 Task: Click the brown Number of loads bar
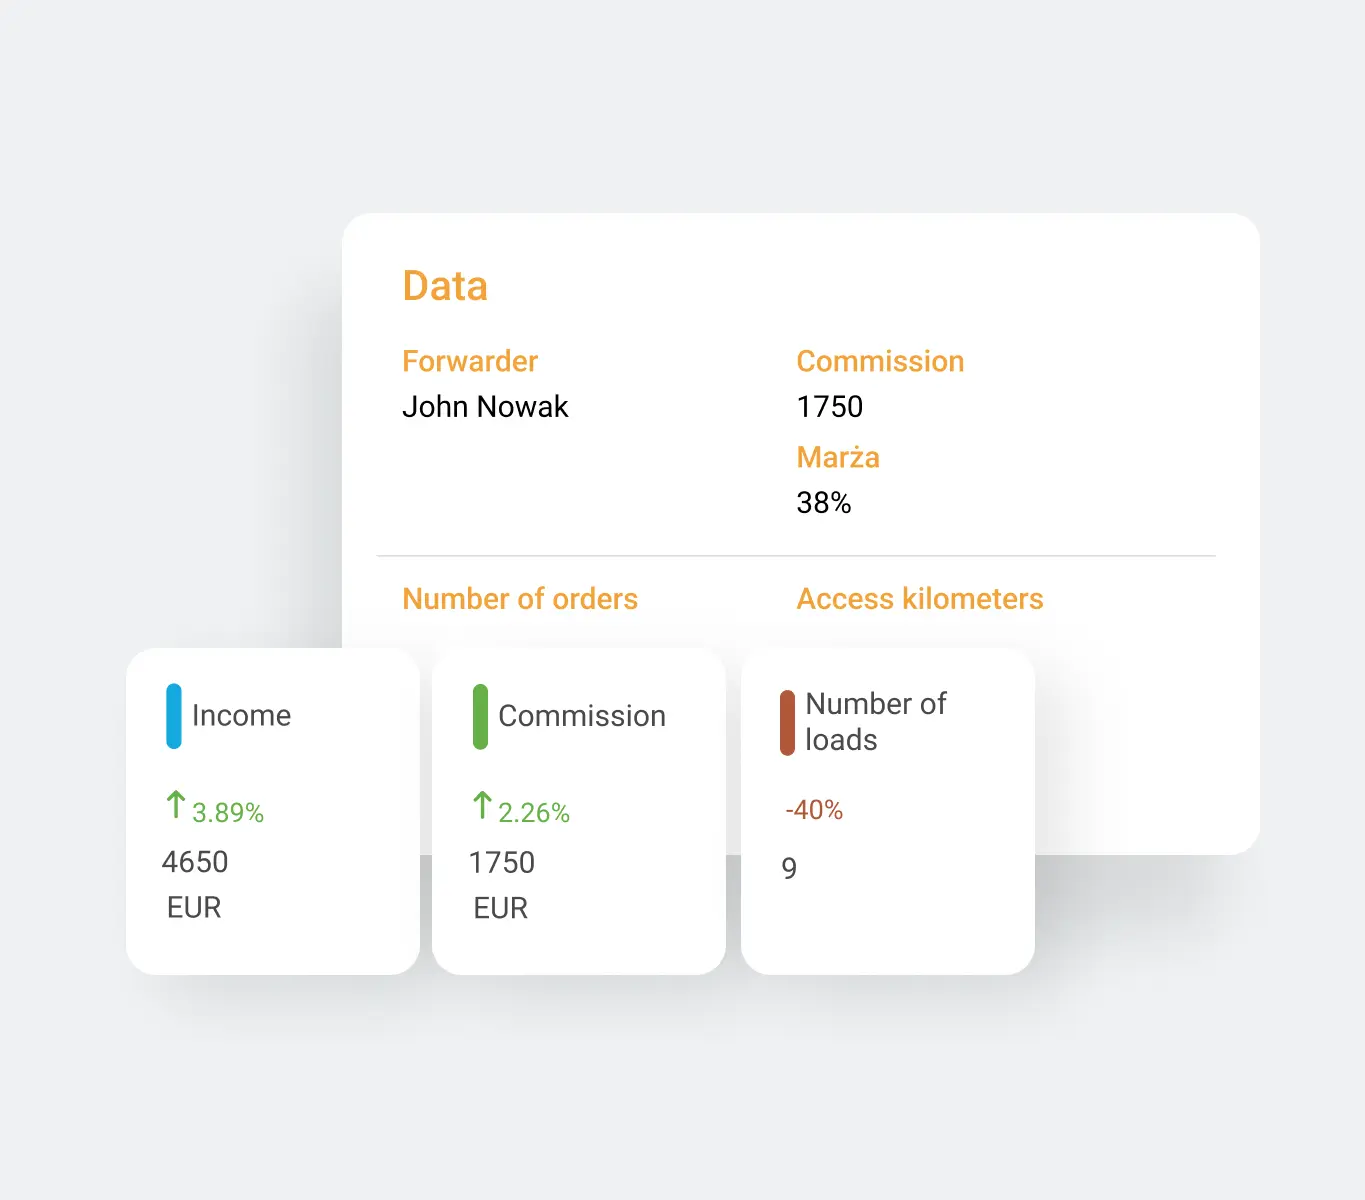(788, 722)
